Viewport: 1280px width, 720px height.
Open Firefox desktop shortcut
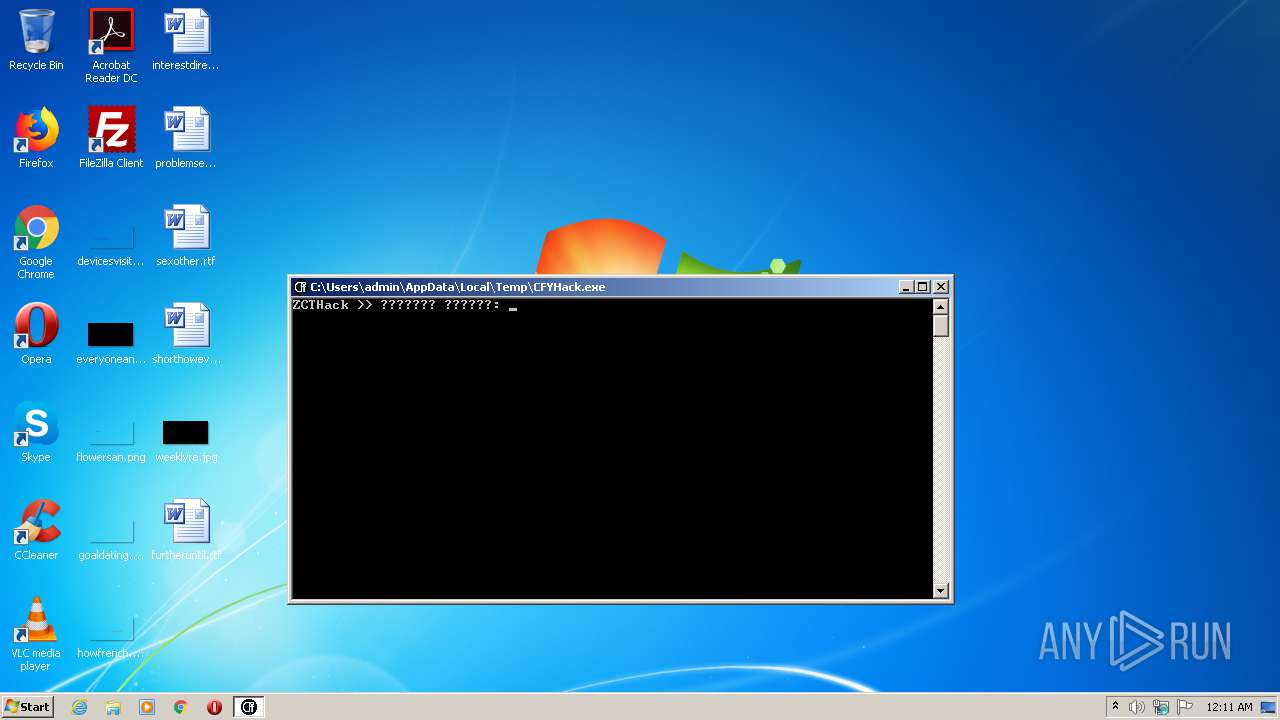pos(36,138)
